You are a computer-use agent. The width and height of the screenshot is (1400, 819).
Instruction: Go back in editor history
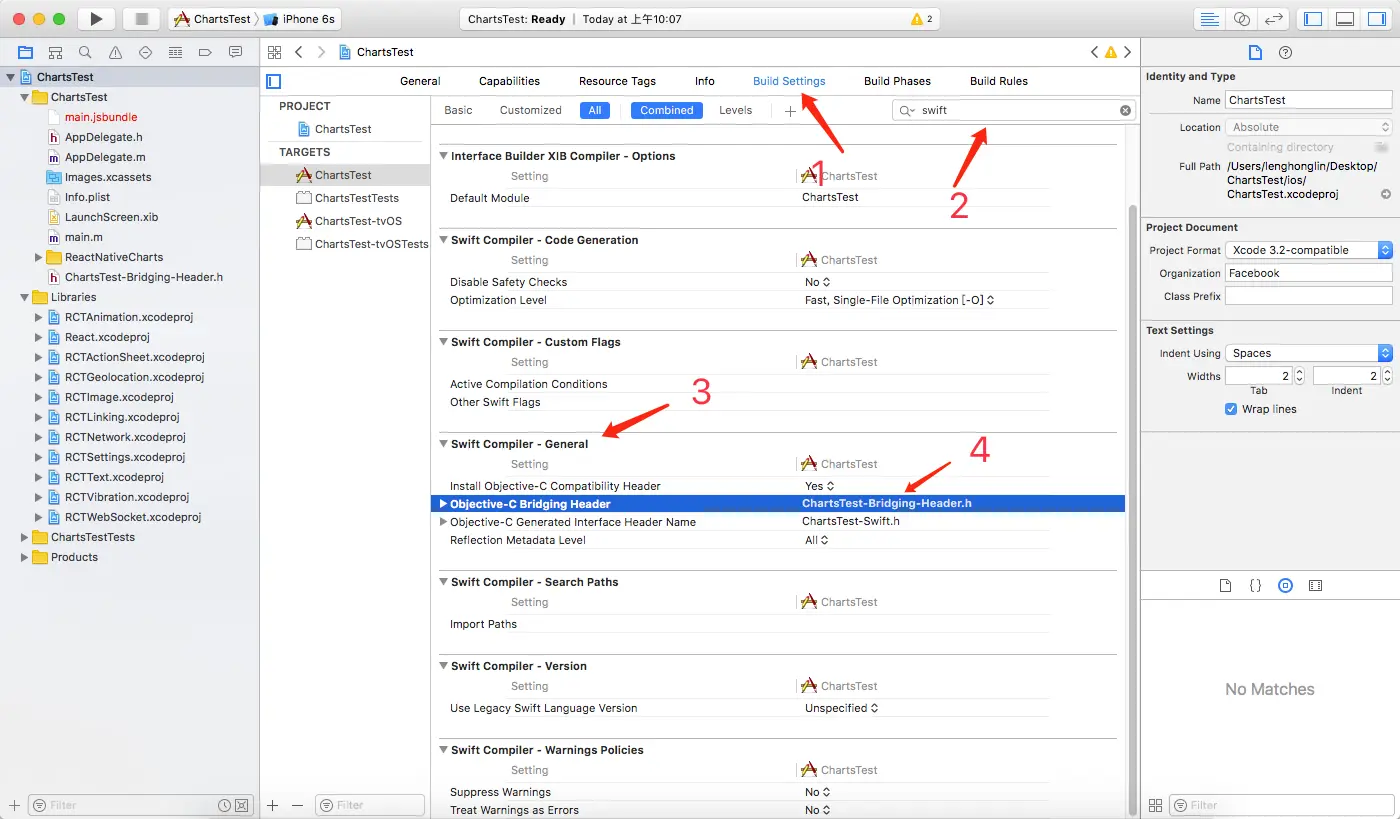(298, 52)
